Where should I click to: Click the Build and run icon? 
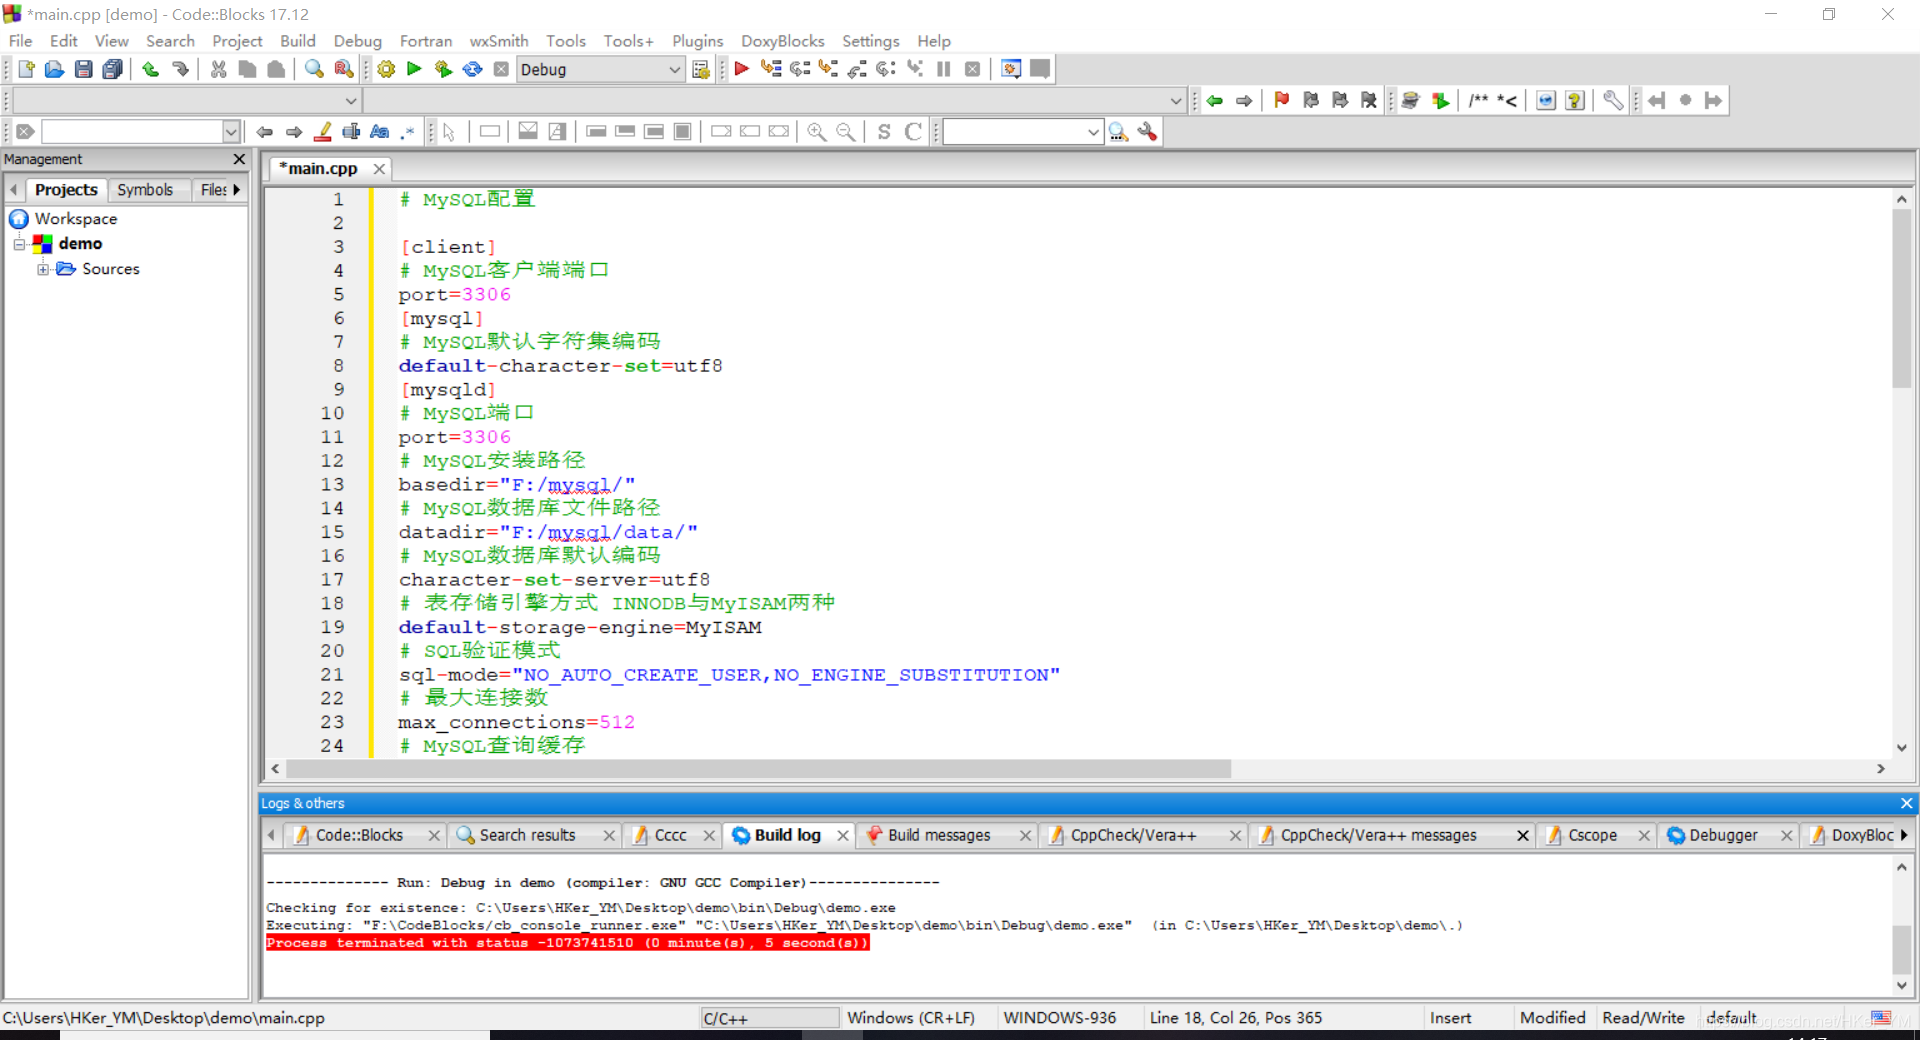tap(443, 69)
